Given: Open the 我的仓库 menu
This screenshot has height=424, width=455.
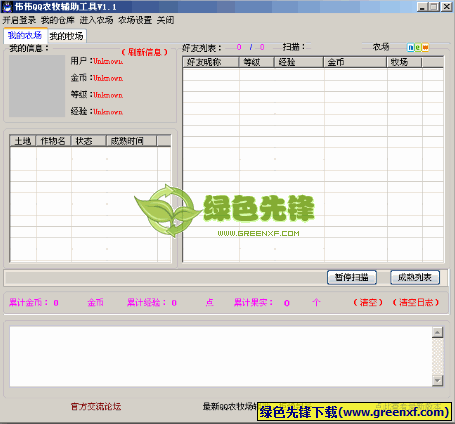Looking at the screenshot, I should (58, 20).
